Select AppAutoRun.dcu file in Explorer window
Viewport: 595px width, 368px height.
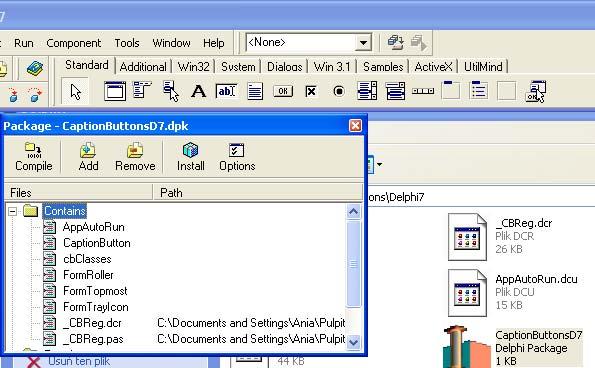tap(513, 293)
